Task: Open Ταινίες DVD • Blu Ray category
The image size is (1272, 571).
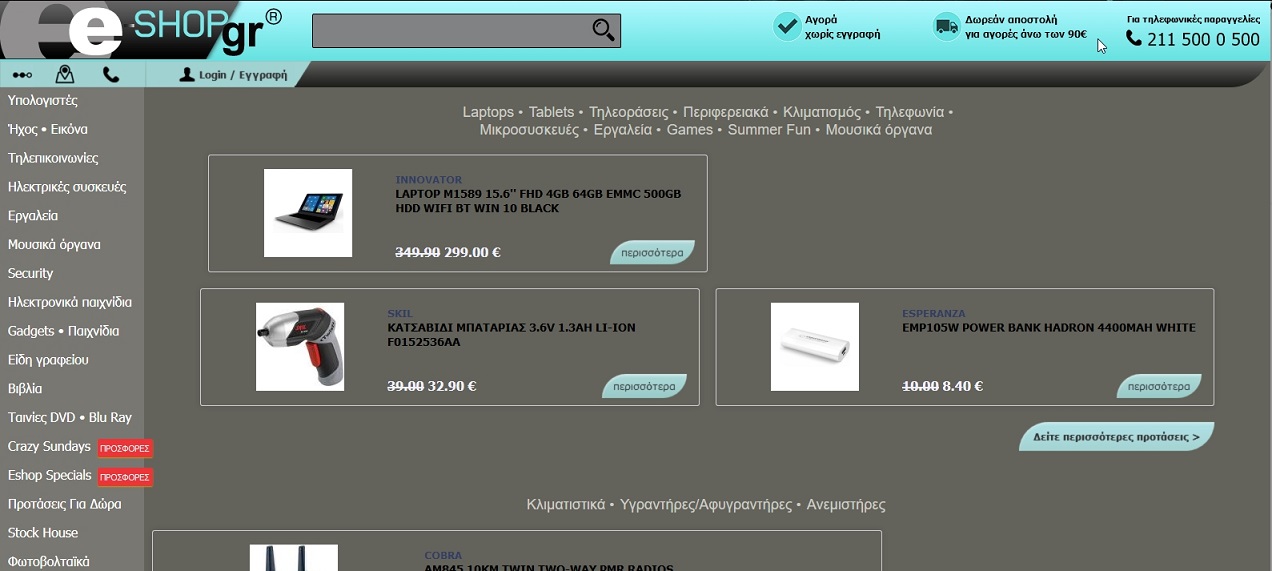Action: tap(70, 418)
